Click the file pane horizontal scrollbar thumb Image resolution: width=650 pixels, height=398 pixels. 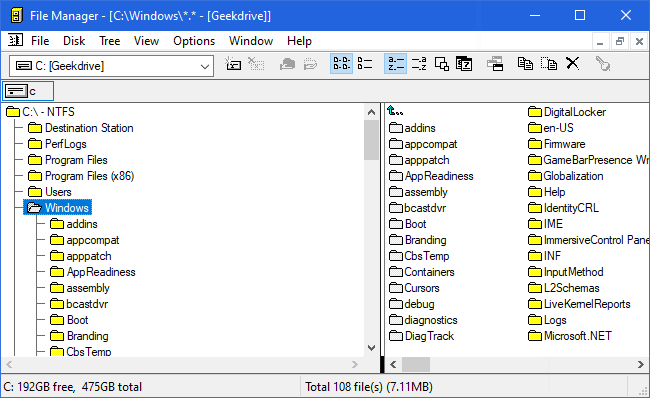click(416, 364)
